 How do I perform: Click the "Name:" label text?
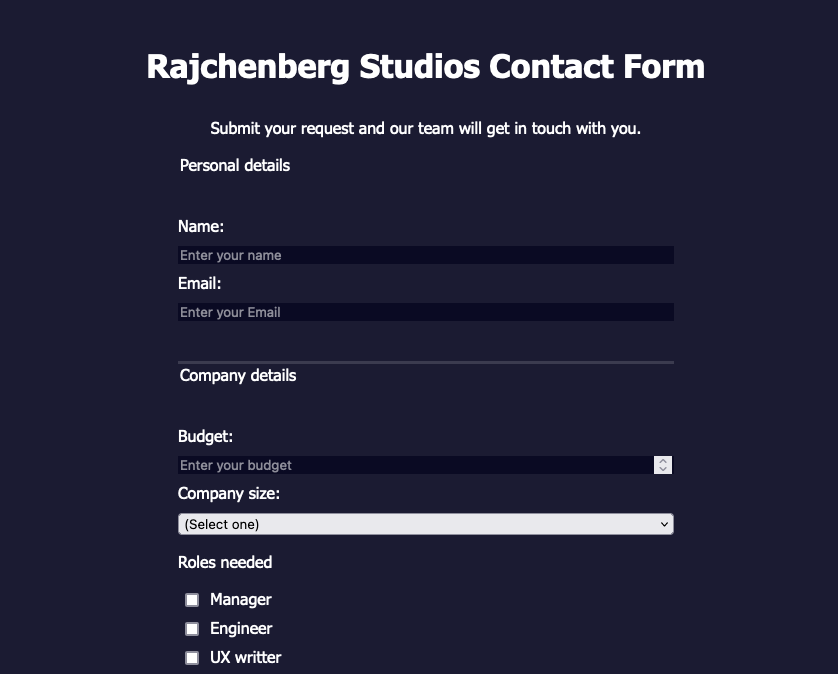tap(201, 227)
